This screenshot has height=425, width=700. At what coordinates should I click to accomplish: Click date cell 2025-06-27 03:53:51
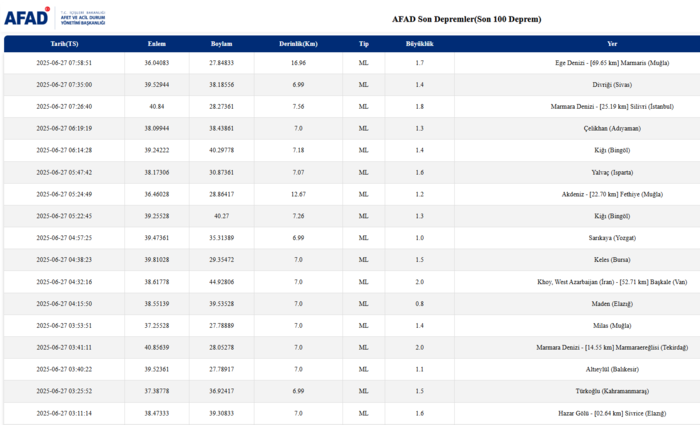tap(64, 326)
